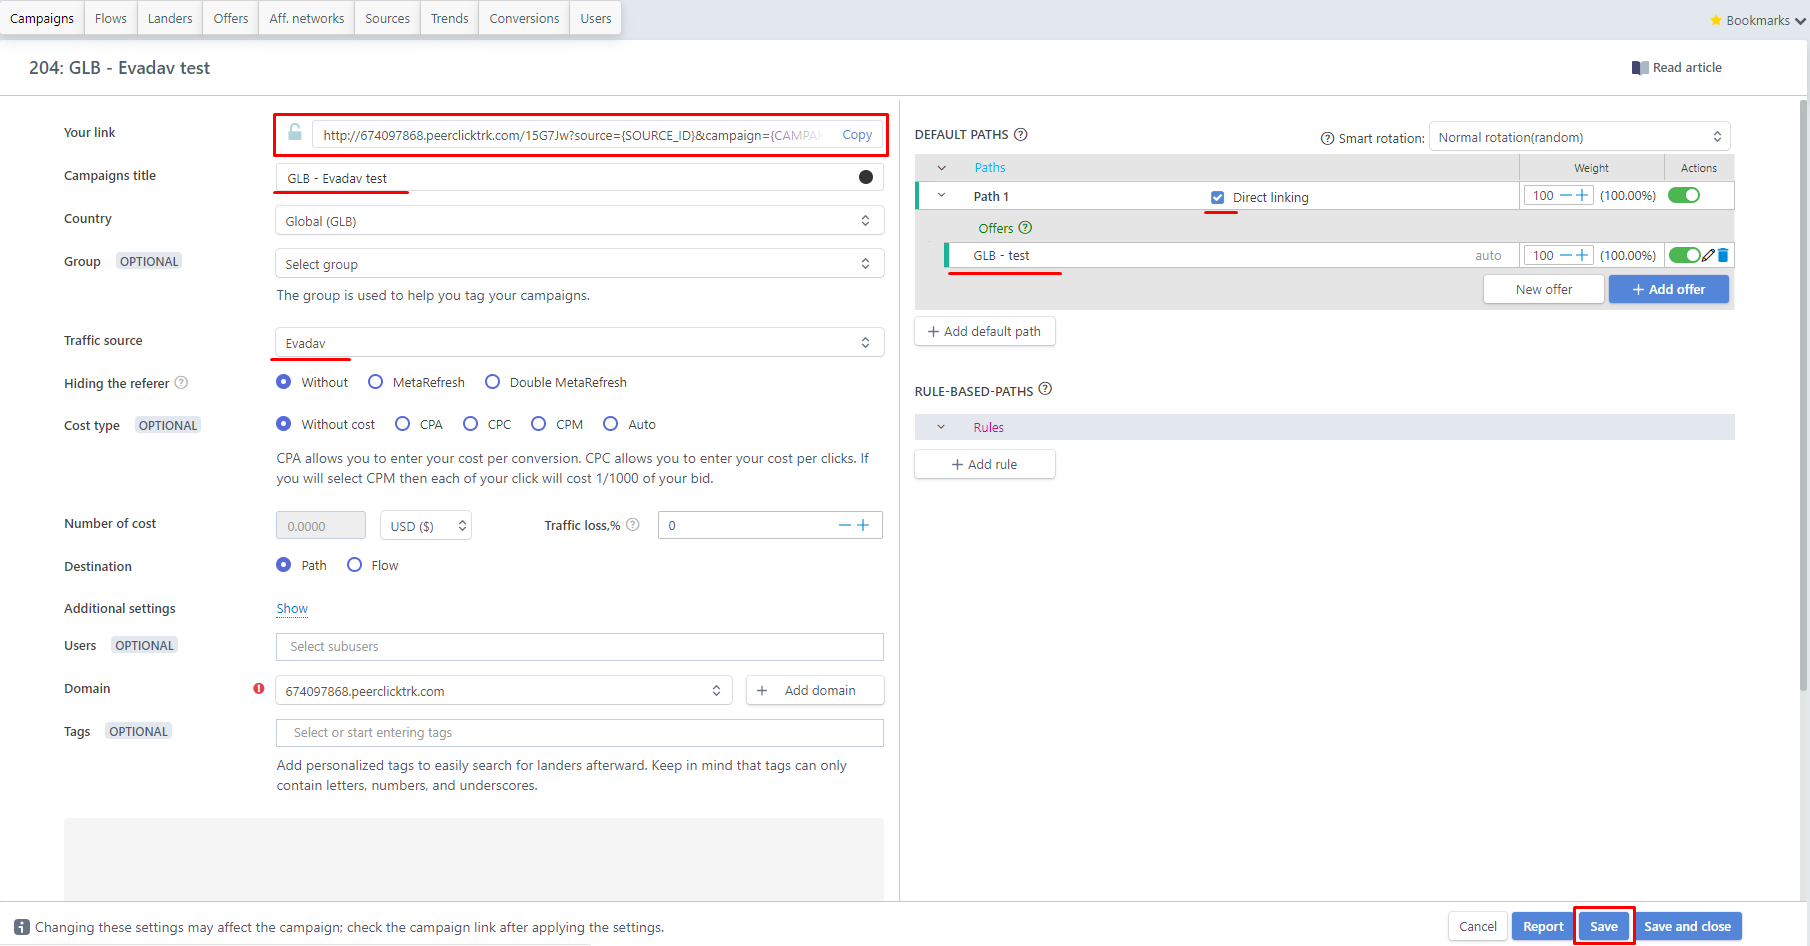1810x946 pixels.
Task: Decrease Traffic loss percent with minus icon
Action: coord(845,525)
